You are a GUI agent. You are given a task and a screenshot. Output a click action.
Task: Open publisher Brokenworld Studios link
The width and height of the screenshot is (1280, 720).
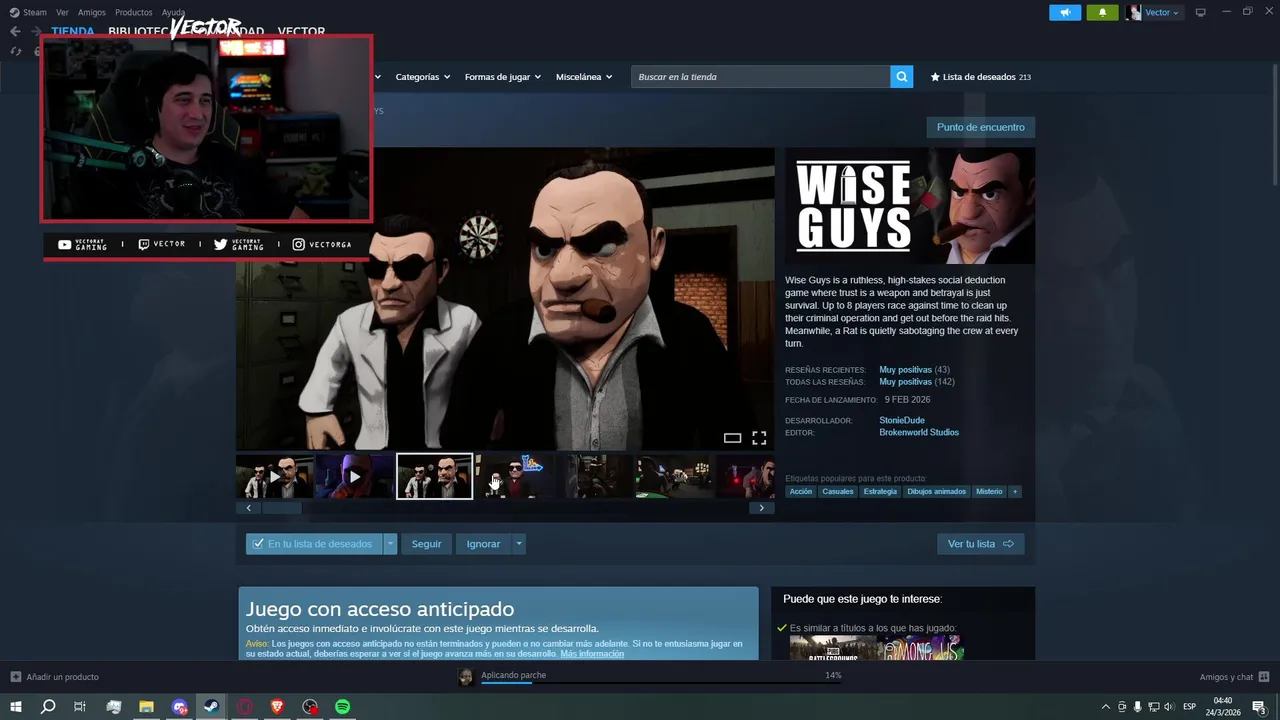[919, 432]
